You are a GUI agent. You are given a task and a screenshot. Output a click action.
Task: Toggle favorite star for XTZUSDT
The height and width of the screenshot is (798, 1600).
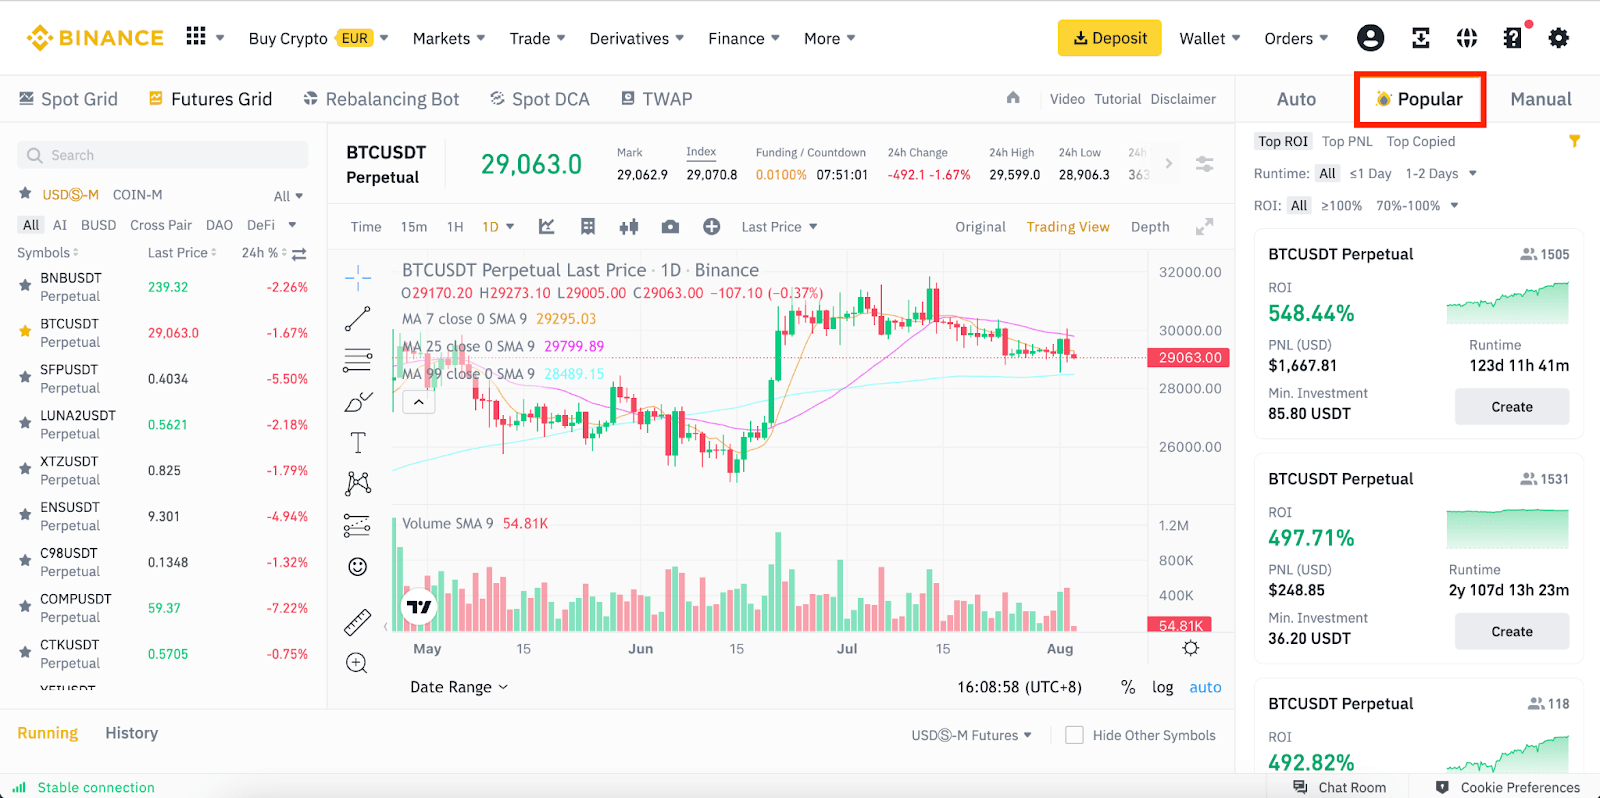pos(25,470)
